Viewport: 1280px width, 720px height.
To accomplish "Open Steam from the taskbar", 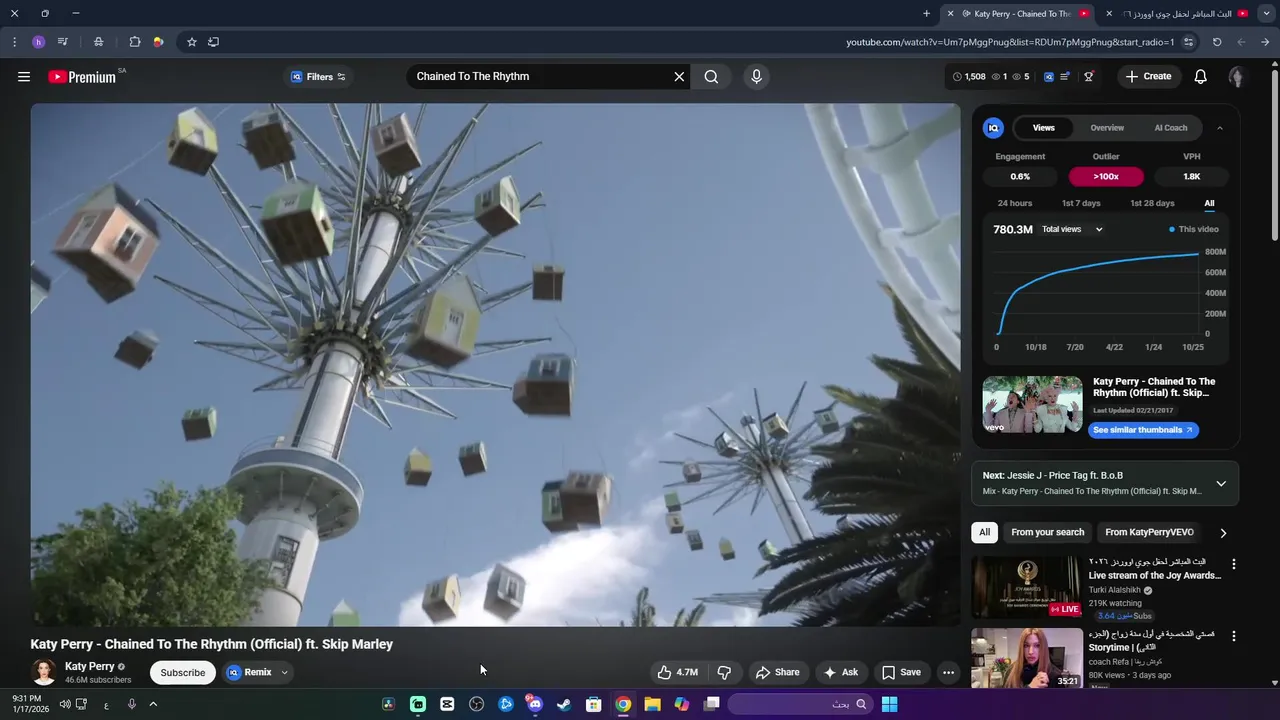I will [564, 704].
